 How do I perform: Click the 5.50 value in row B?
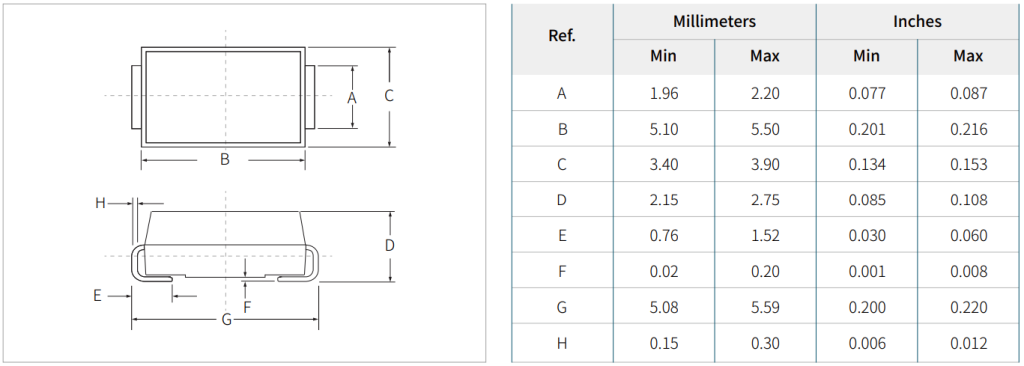click(765, 129)
